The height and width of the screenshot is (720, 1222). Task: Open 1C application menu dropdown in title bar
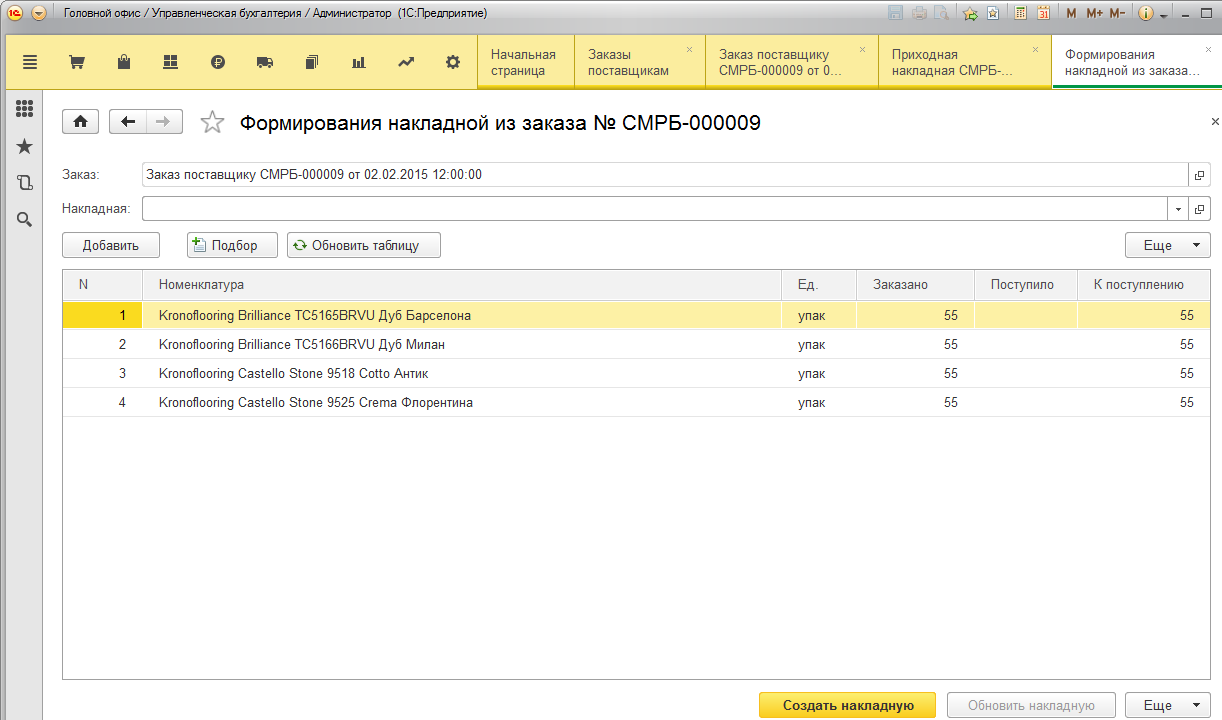(39, 13)
